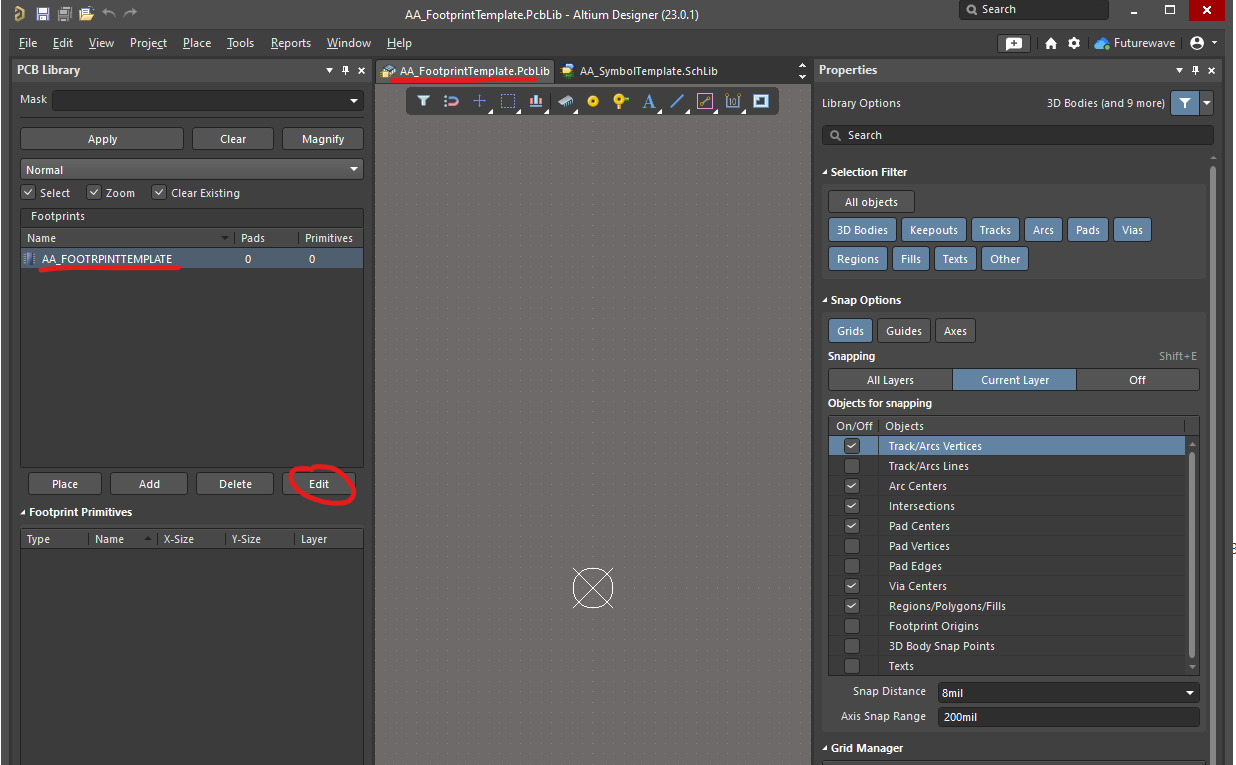
Task: Open the comments icon in the title bar
Action: 1014,43
